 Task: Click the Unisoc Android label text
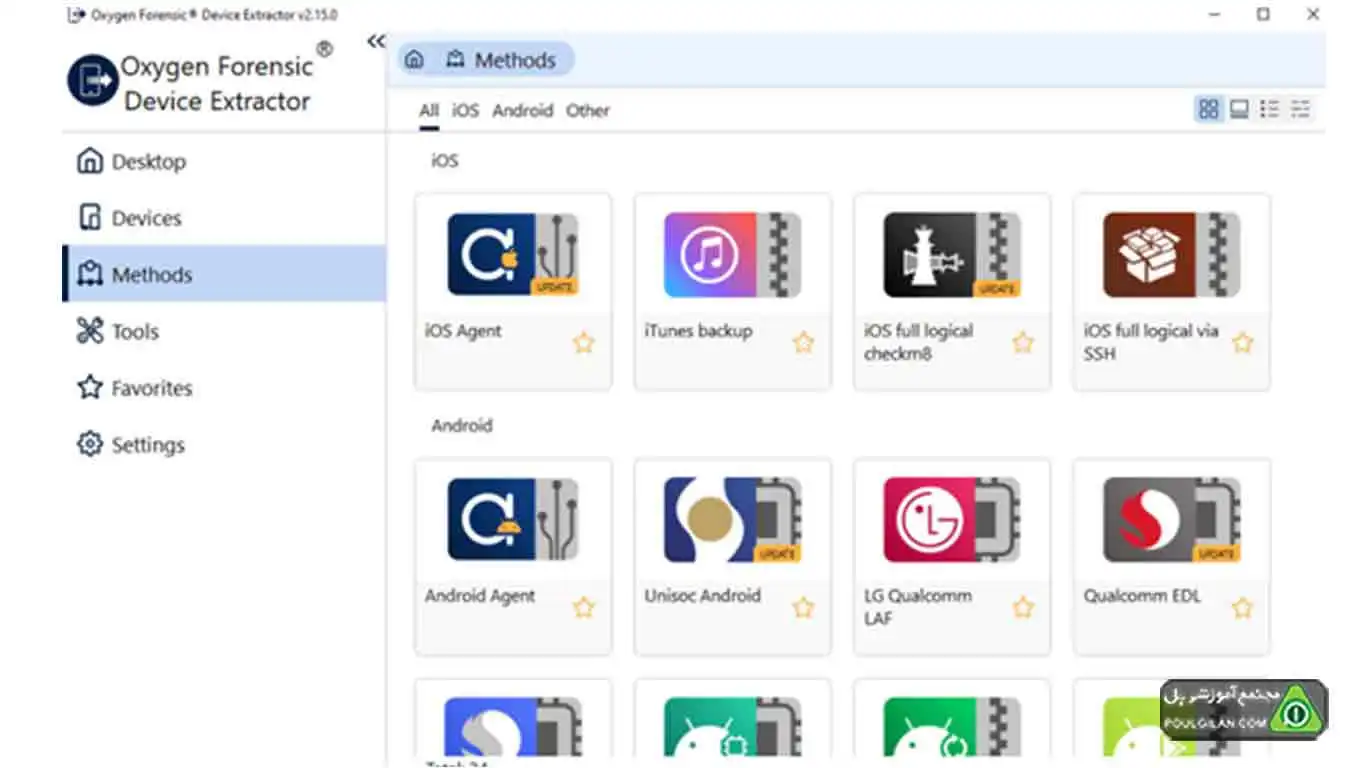(702, 596)
